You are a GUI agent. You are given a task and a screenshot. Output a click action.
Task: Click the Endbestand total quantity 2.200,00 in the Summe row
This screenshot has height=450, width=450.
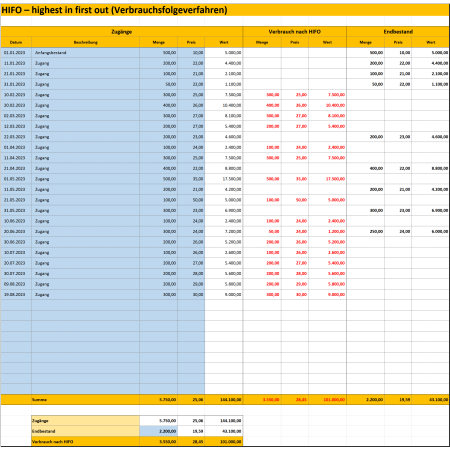point(366,400)
